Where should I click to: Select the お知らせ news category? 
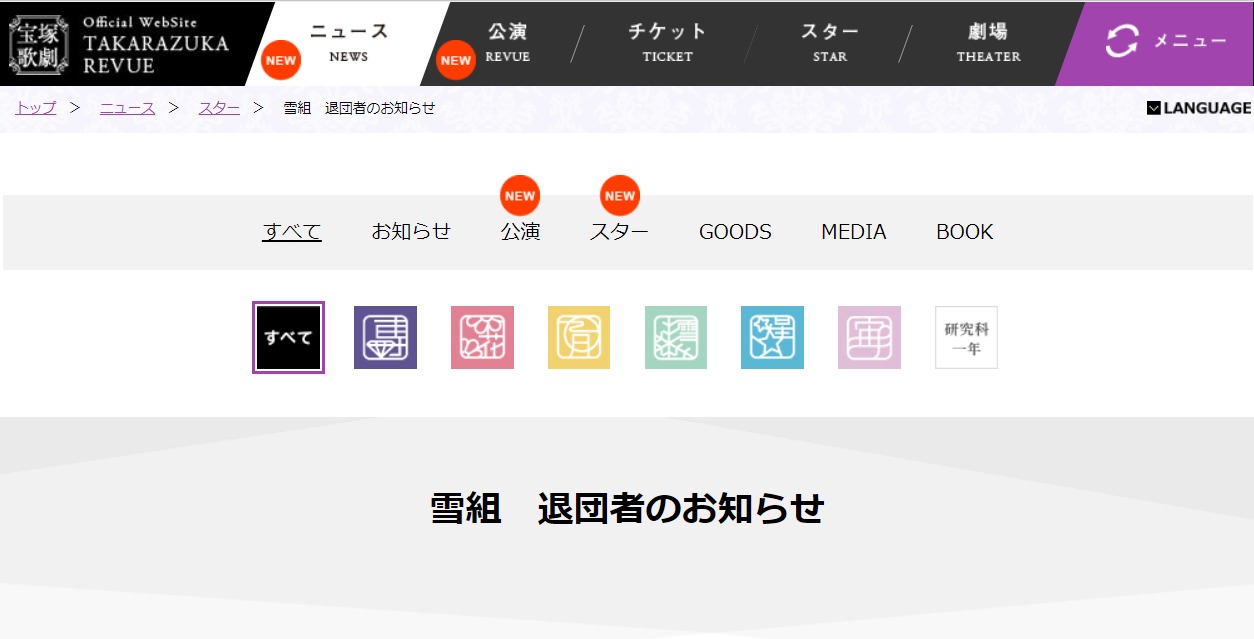coord(411,232)
